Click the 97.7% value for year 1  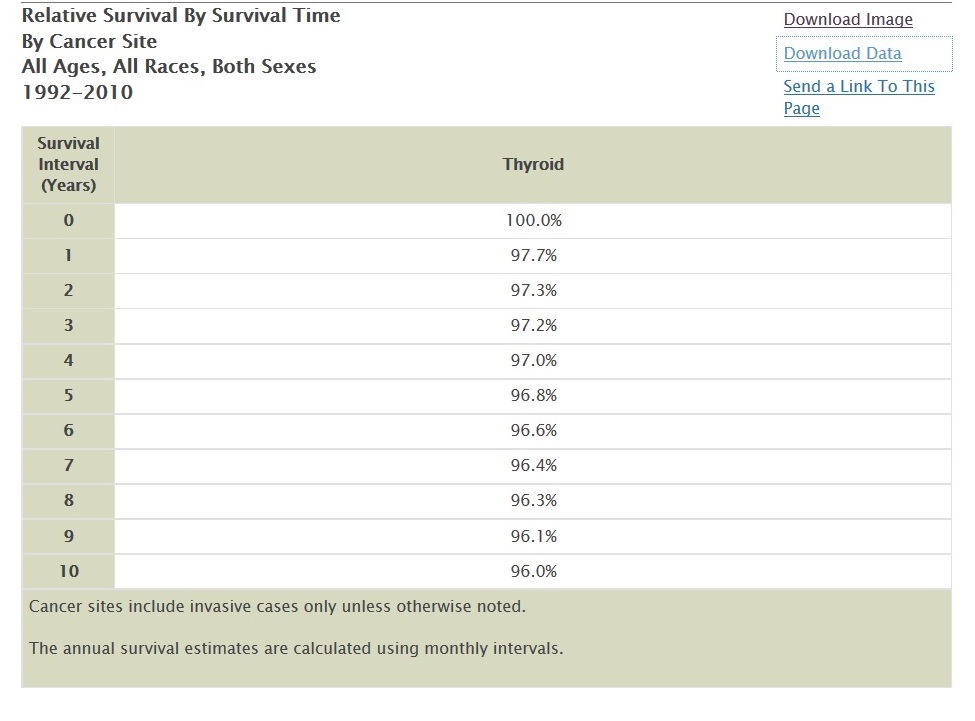pyautogui.click(x=533, y=256)
